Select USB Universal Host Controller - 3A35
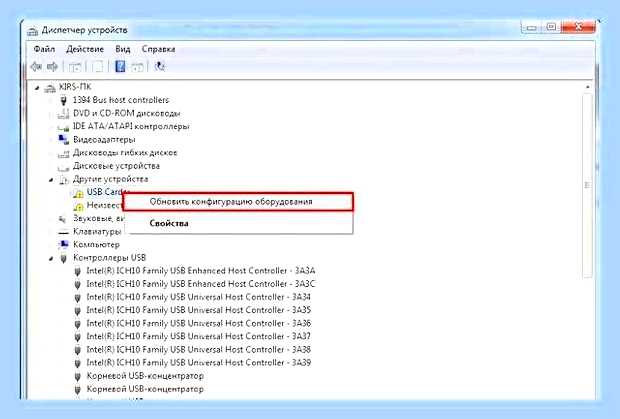Screen dimensions: 620x419 point(198,310)
